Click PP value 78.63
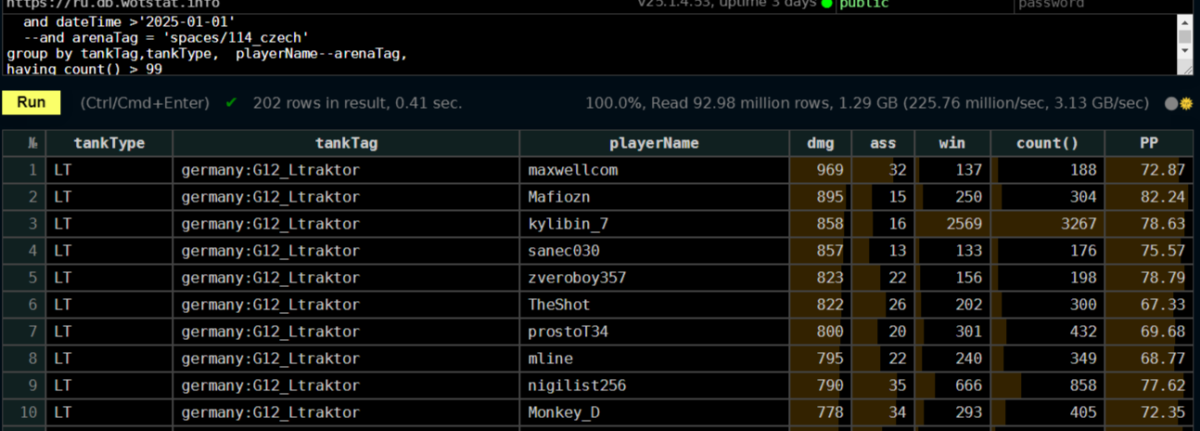1200x431 pixels. [1163, 224]
